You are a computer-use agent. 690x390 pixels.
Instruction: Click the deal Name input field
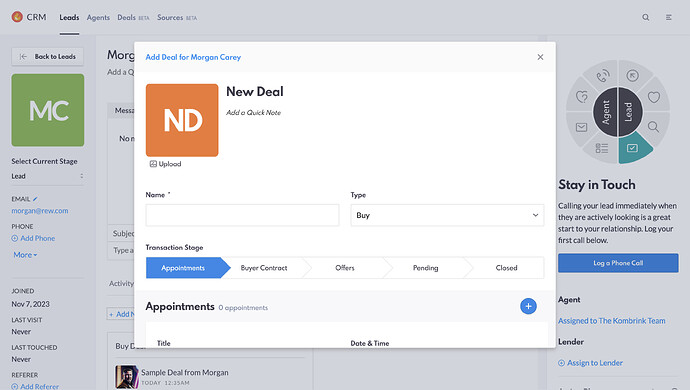(x=242, y=215)
